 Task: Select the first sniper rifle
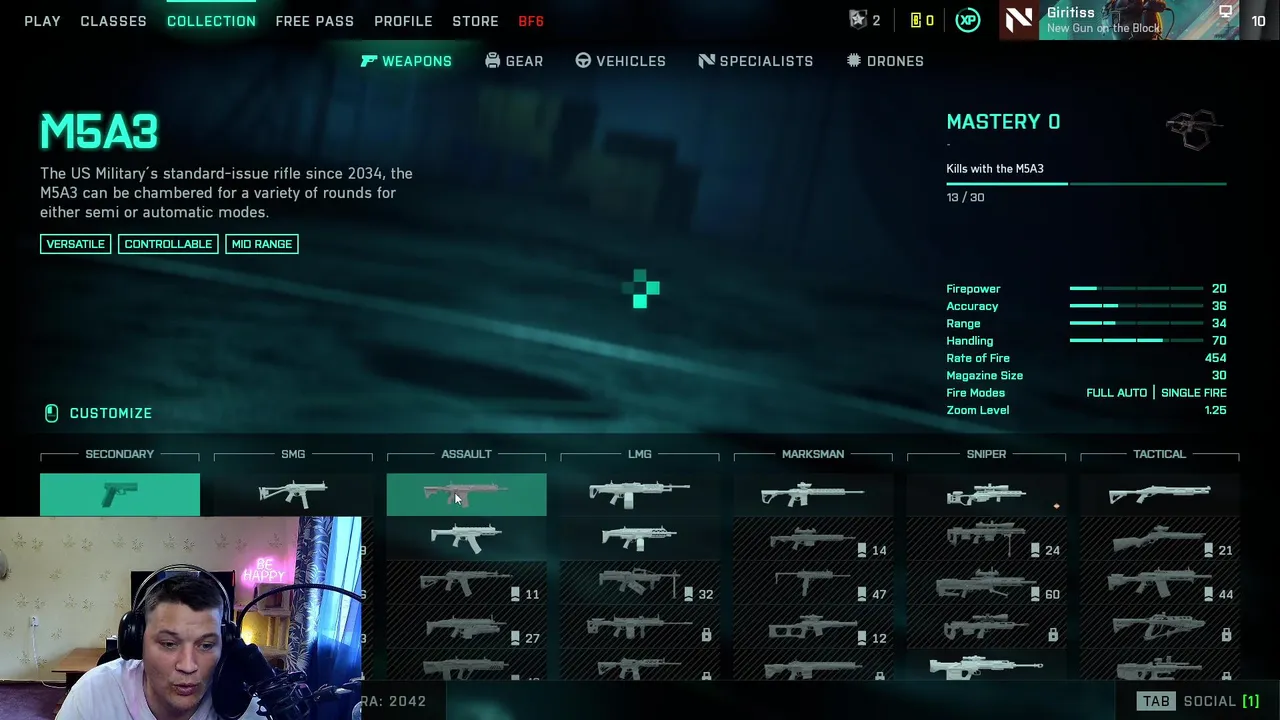[986, 494]
